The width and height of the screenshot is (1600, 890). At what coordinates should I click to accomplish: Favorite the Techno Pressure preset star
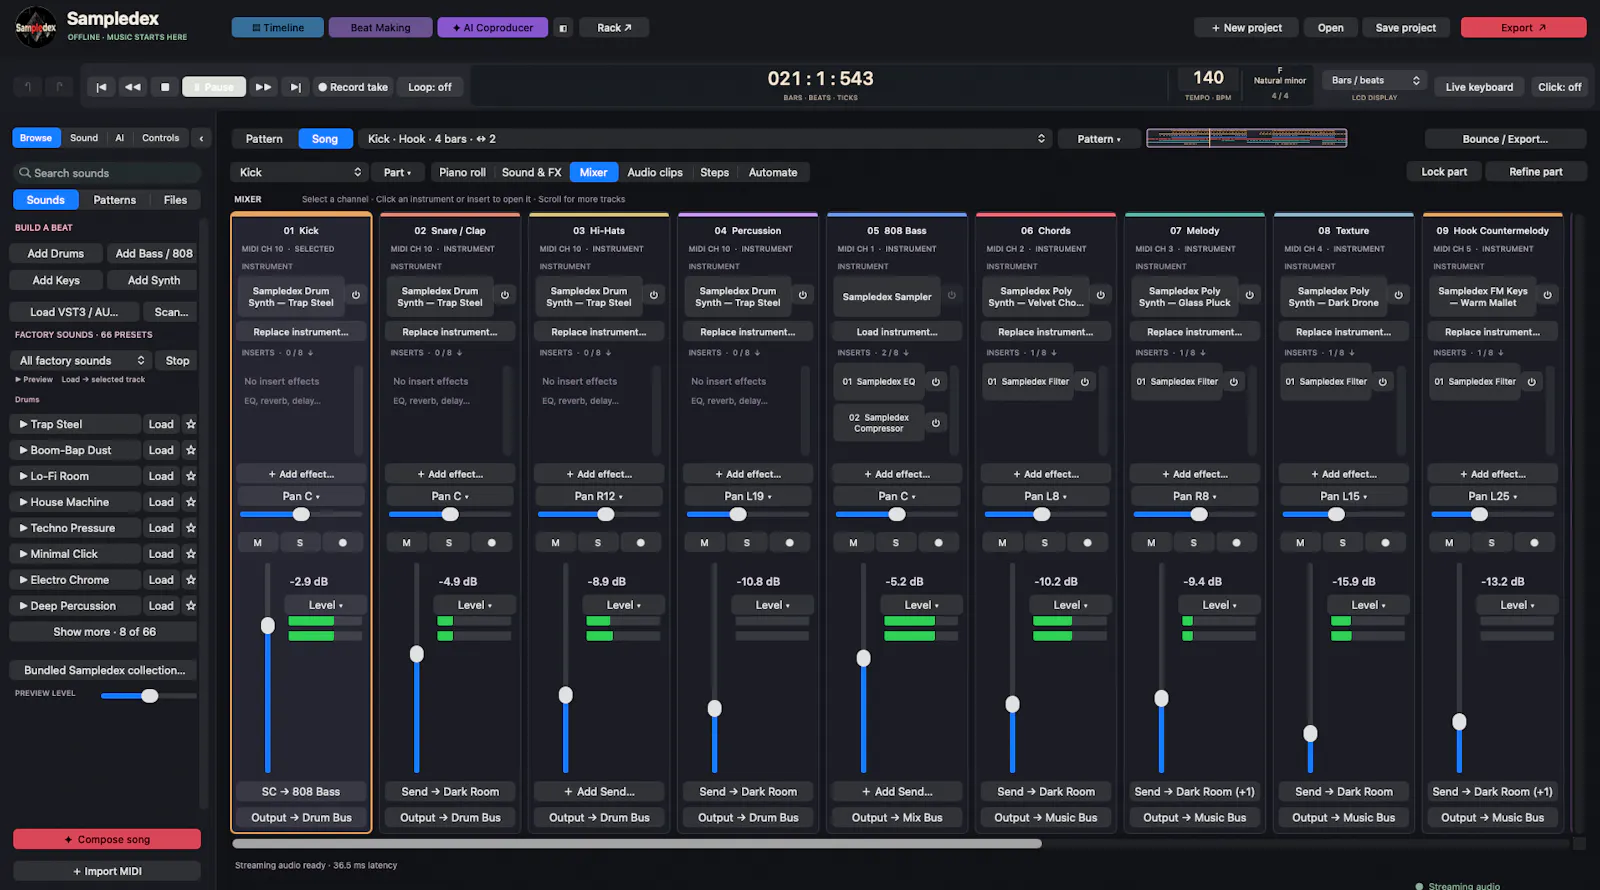coord(191,528)
